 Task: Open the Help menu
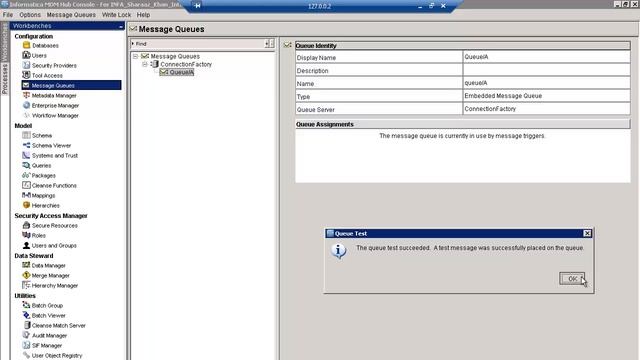143,15
